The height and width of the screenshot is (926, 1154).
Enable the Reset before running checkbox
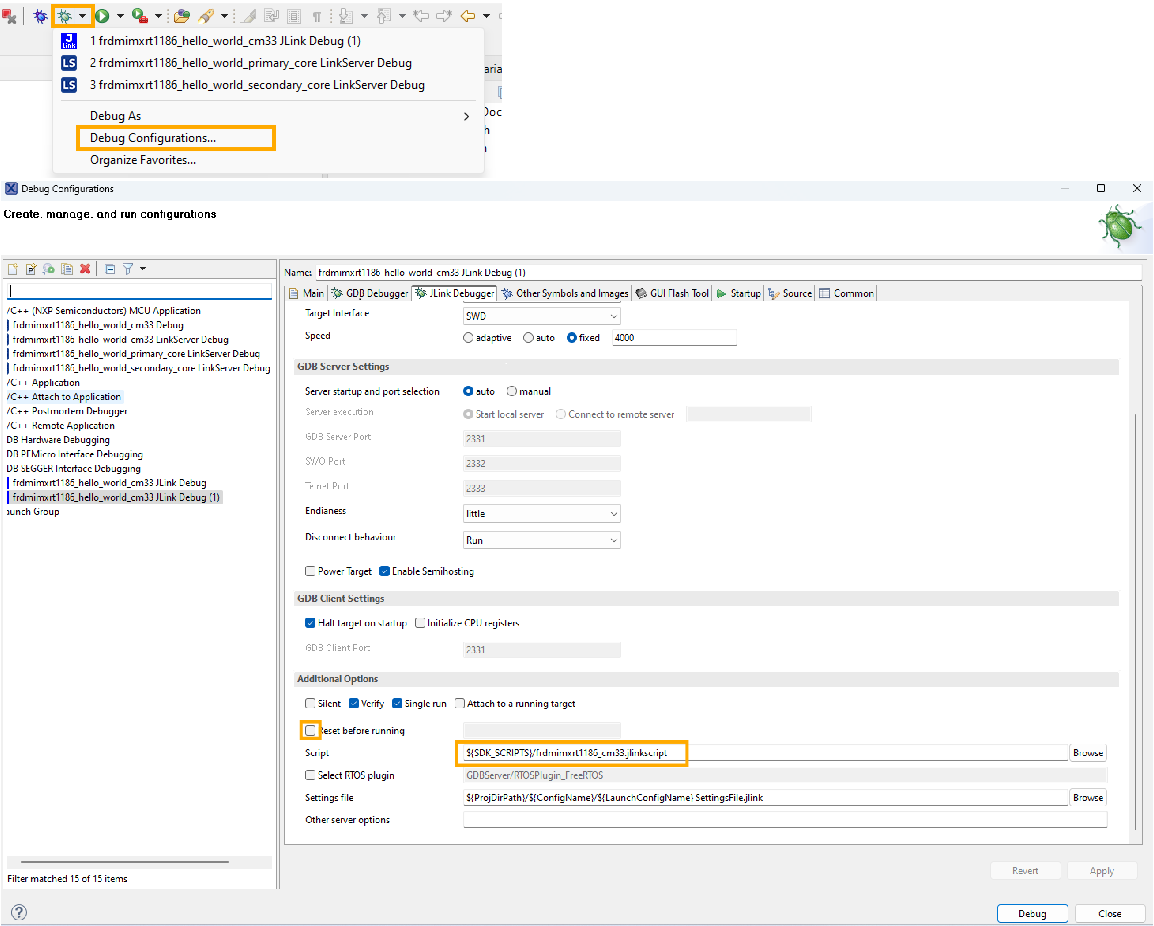311,731
